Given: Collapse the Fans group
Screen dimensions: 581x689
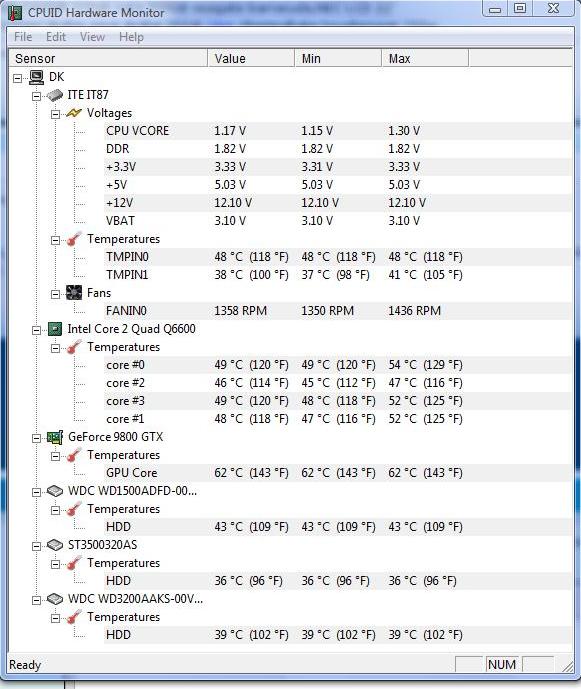Looking at the screenshot, I should [55, 294].
